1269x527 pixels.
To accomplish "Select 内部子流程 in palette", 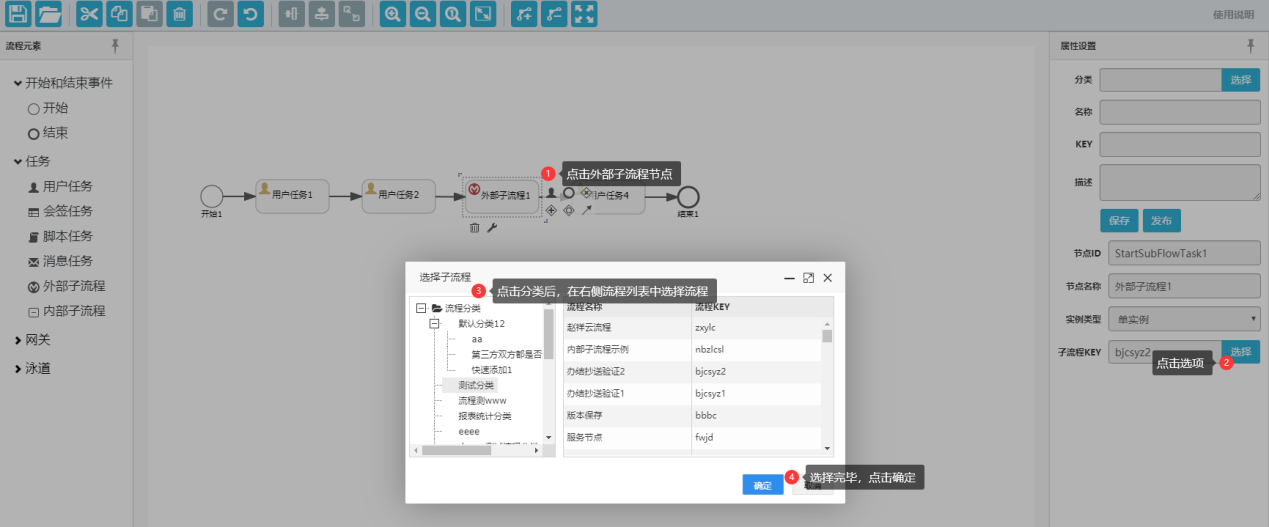I will coord(66,311).
